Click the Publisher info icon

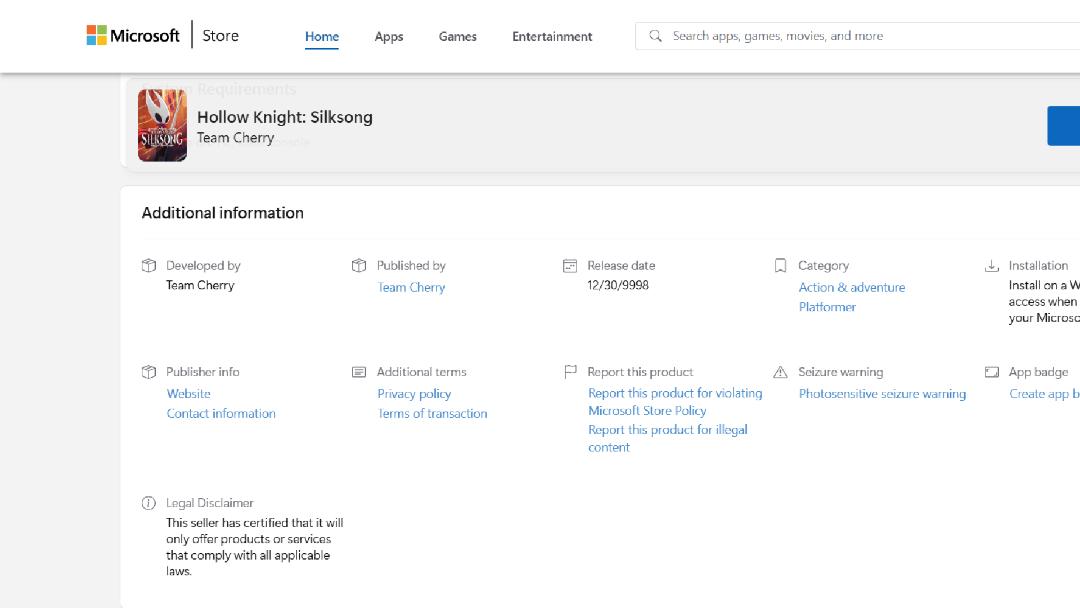tap(149, 372)
